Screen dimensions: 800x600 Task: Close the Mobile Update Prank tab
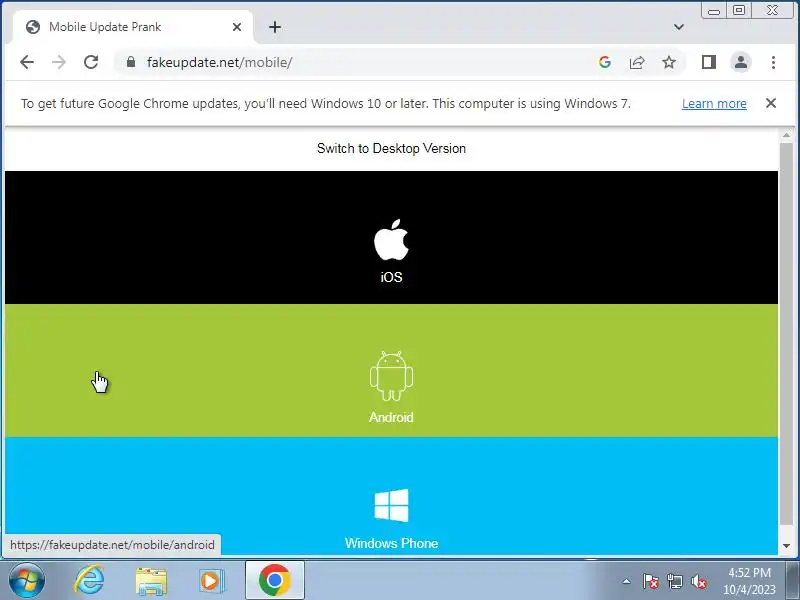(x=237, y=27)
